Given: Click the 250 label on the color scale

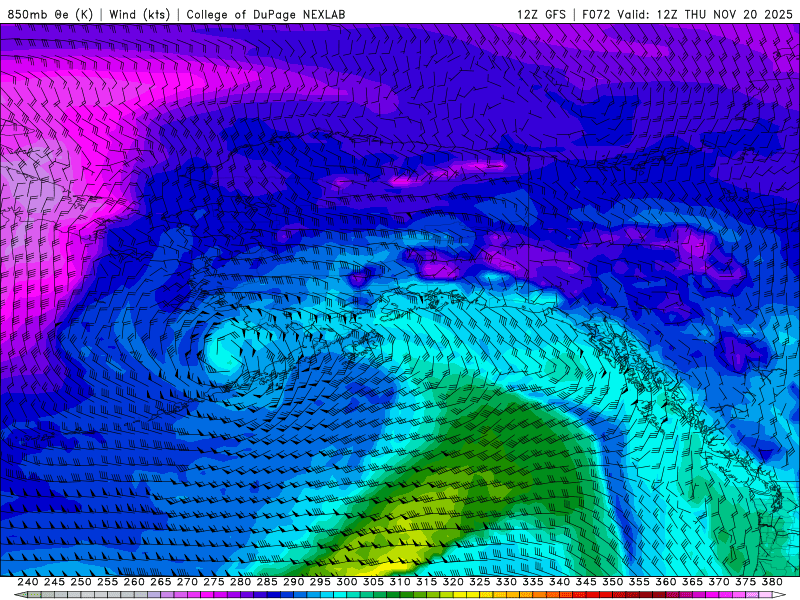Looking at the screenshot, I should point(81,582).
